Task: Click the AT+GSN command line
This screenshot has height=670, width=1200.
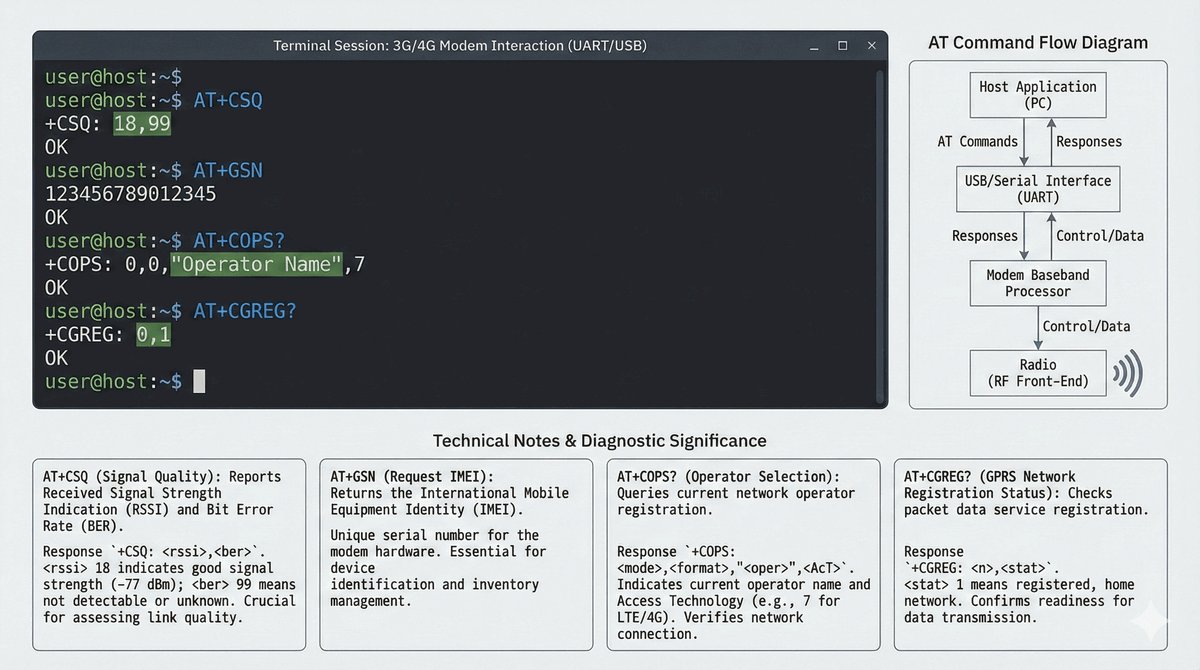Action: [x=228, y=170]
